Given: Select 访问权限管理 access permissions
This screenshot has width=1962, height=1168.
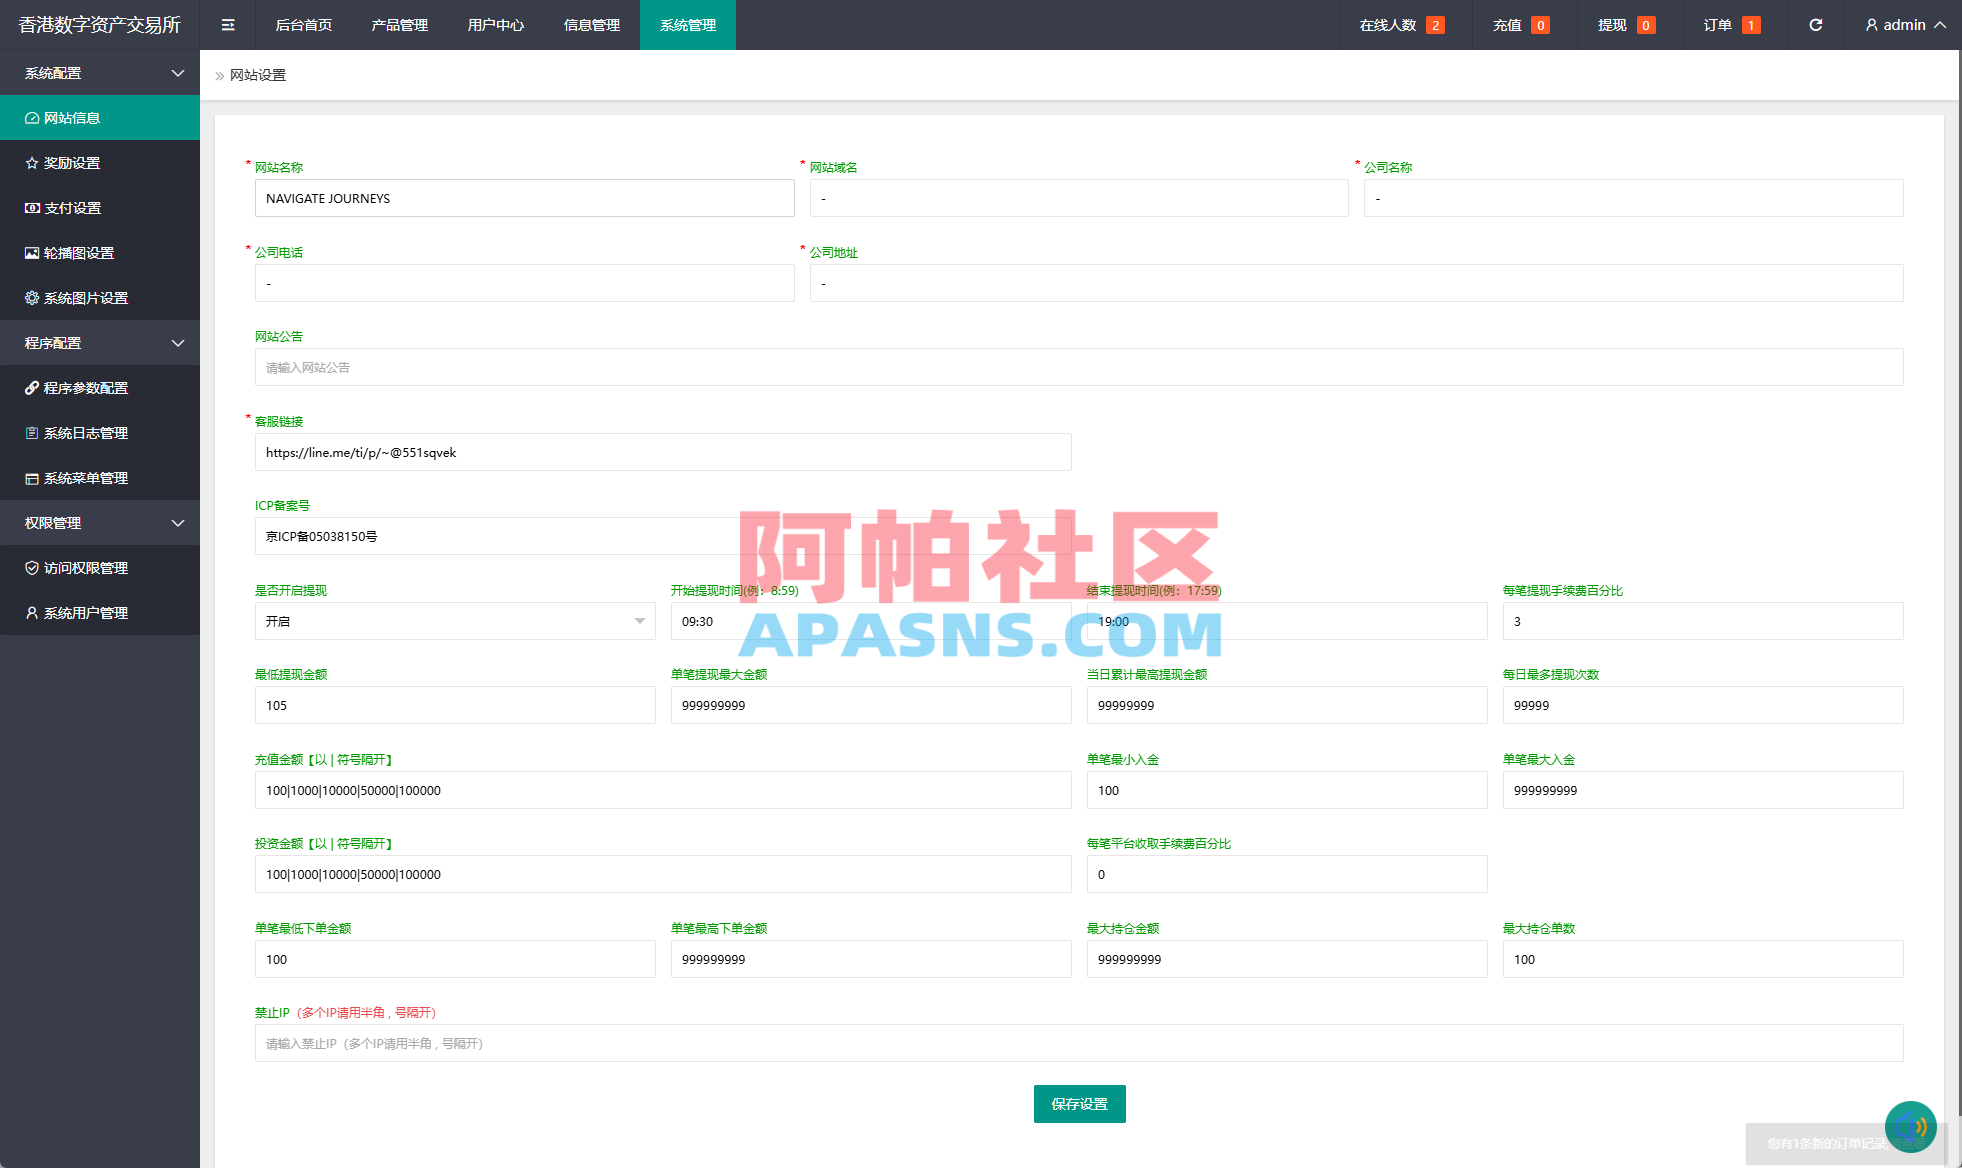Looking at the screenshot, I should click(86, 567).
